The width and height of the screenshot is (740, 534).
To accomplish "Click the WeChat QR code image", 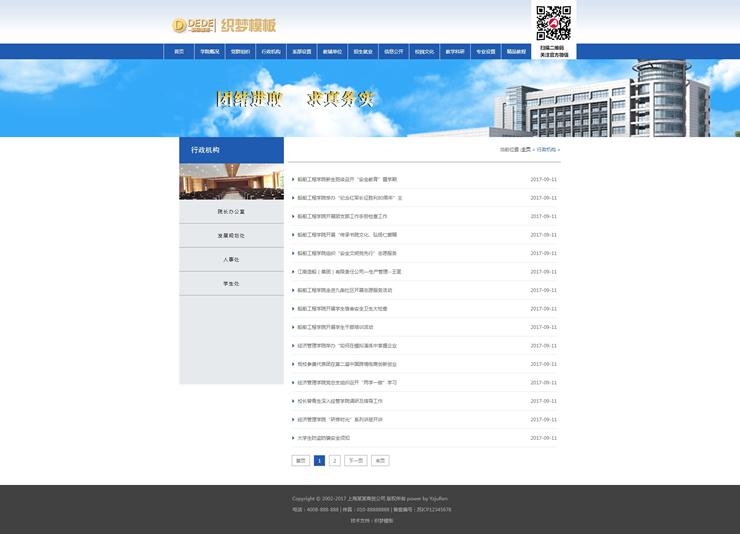I will 554,23.
